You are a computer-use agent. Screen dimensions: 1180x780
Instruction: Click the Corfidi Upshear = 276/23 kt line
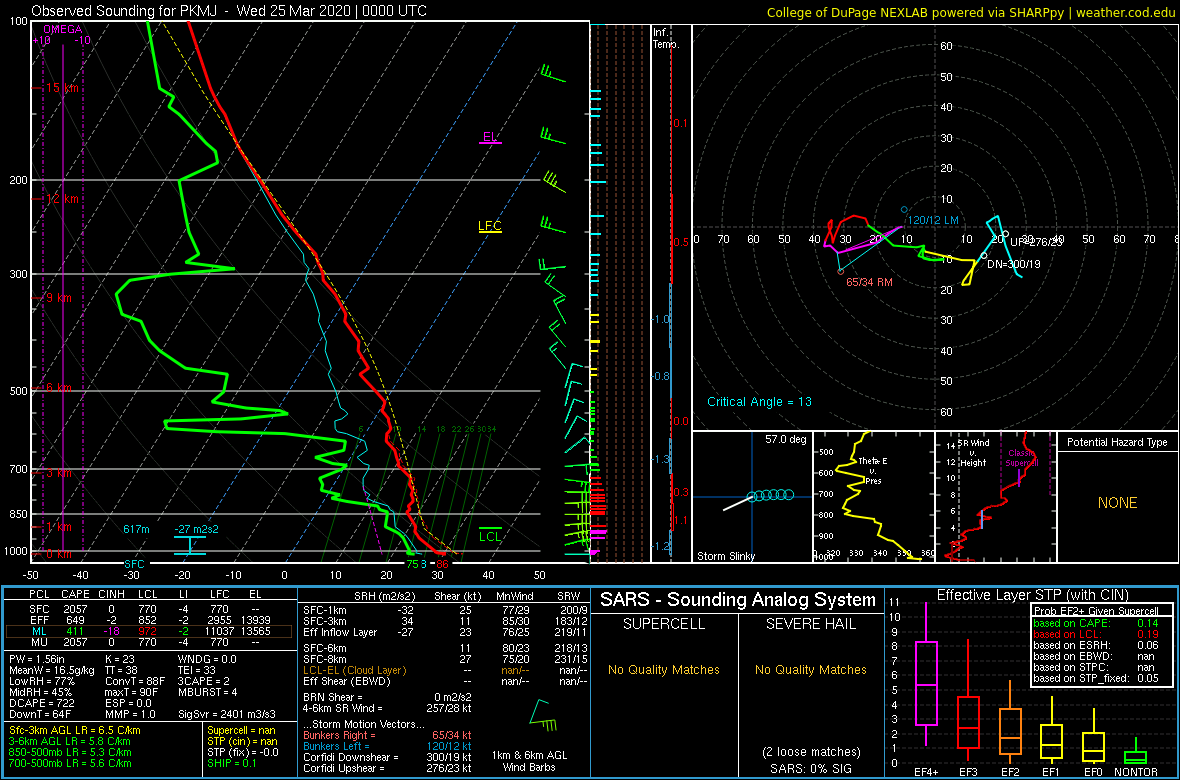(386, 768)
